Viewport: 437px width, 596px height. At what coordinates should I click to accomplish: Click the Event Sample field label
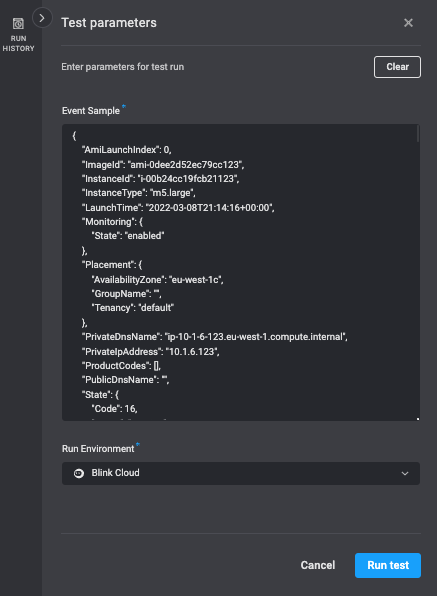tap(91, 111)
